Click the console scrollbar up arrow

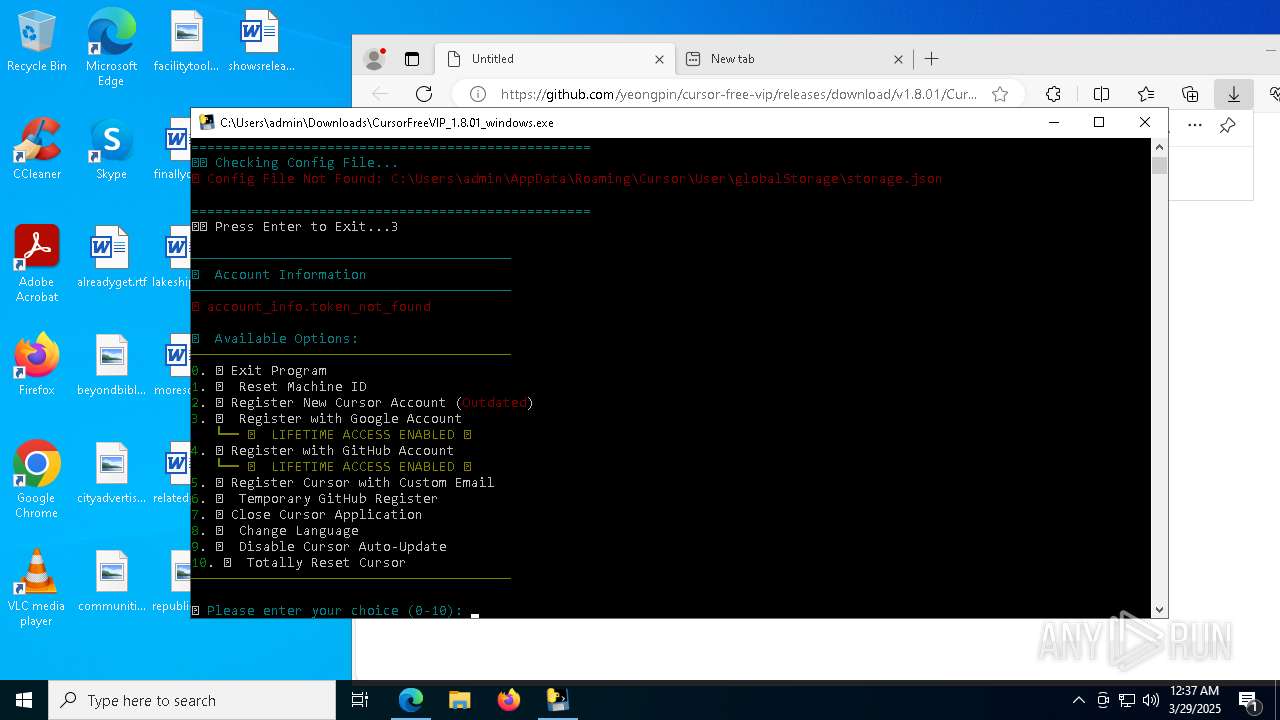point(1160,147)
